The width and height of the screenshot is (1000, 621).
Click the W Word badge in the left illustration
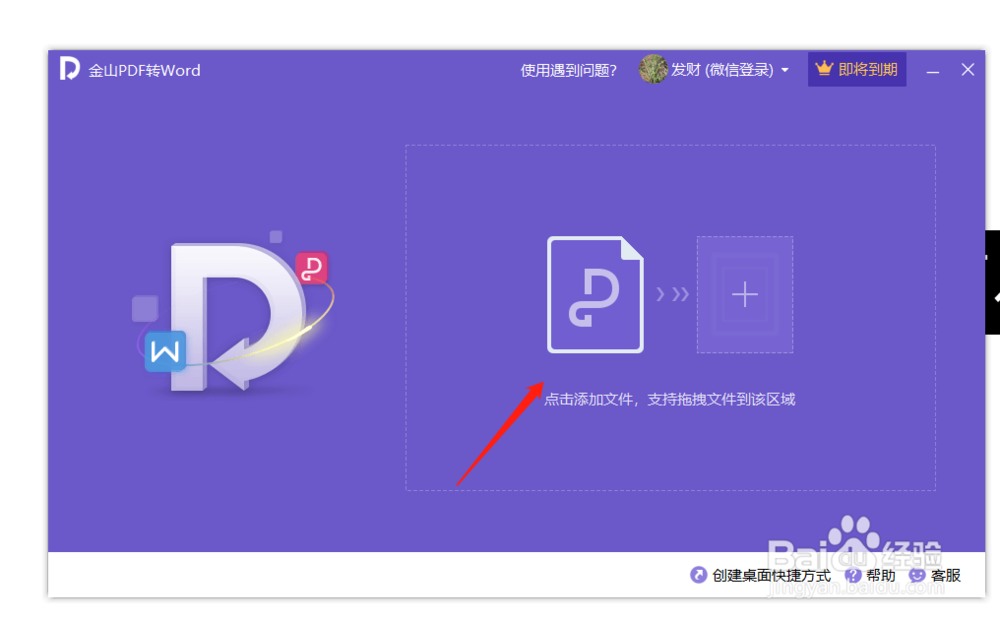(x=167, y=351)
